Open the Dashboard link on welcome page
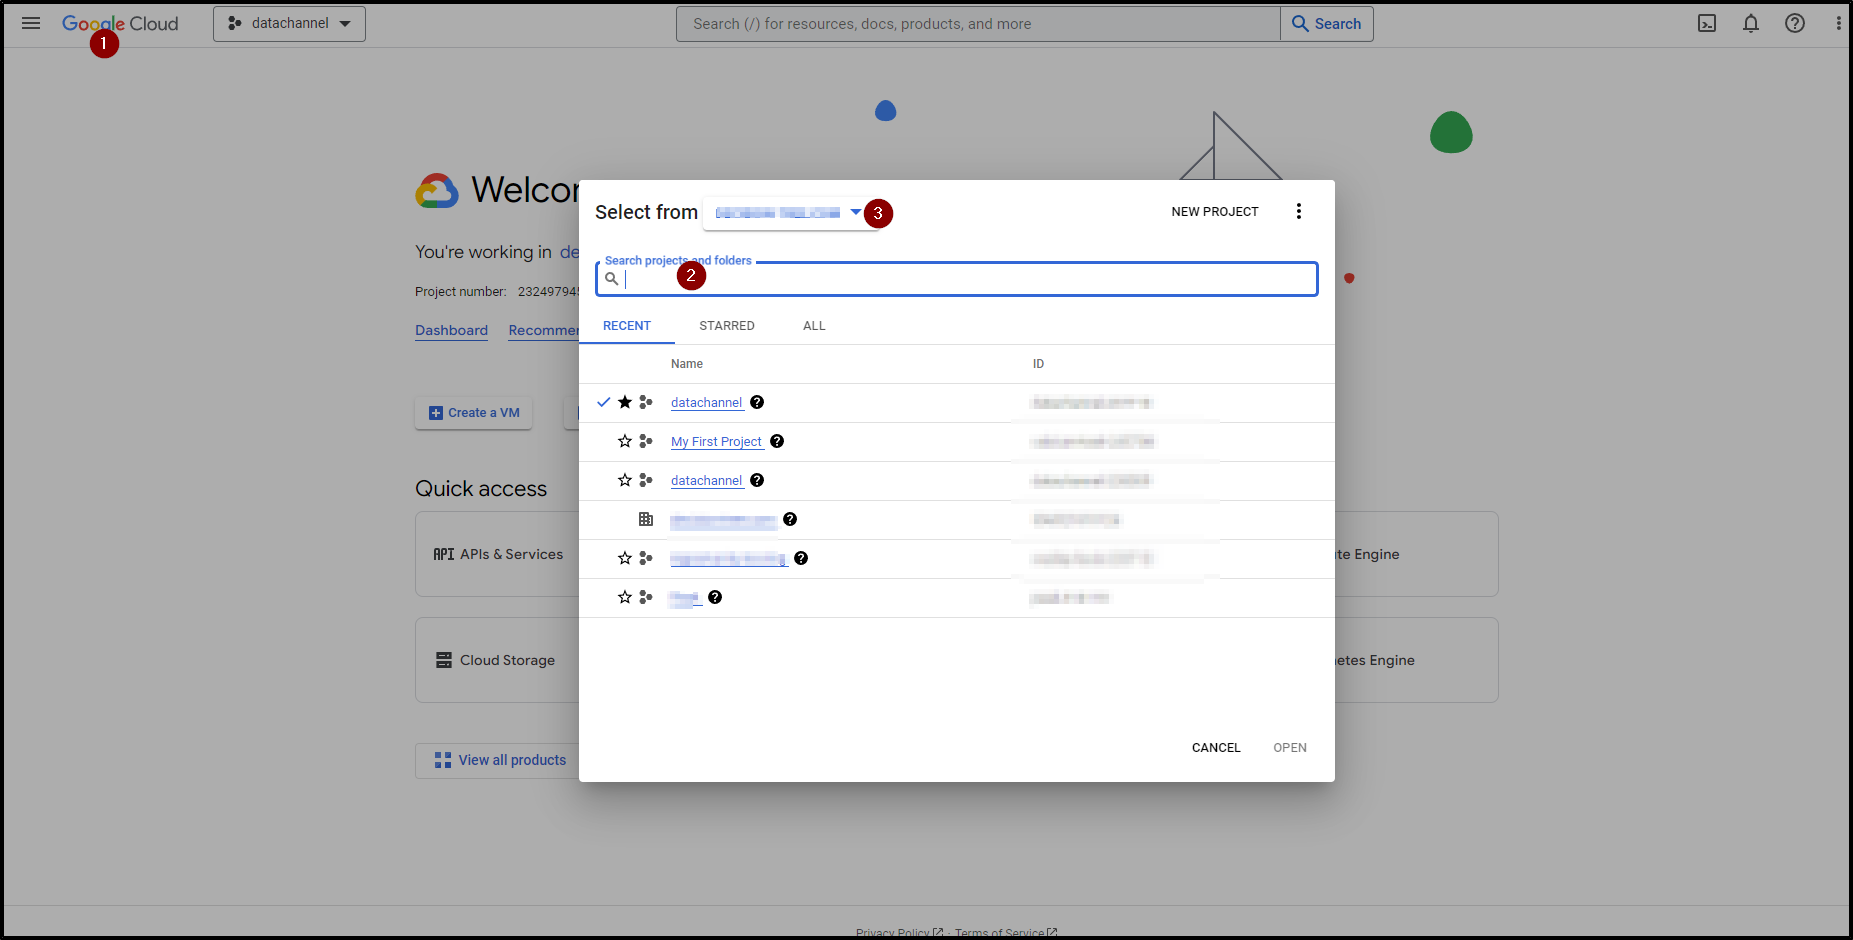This screenshot has width=1853, height=940. [x=451, y=330]
